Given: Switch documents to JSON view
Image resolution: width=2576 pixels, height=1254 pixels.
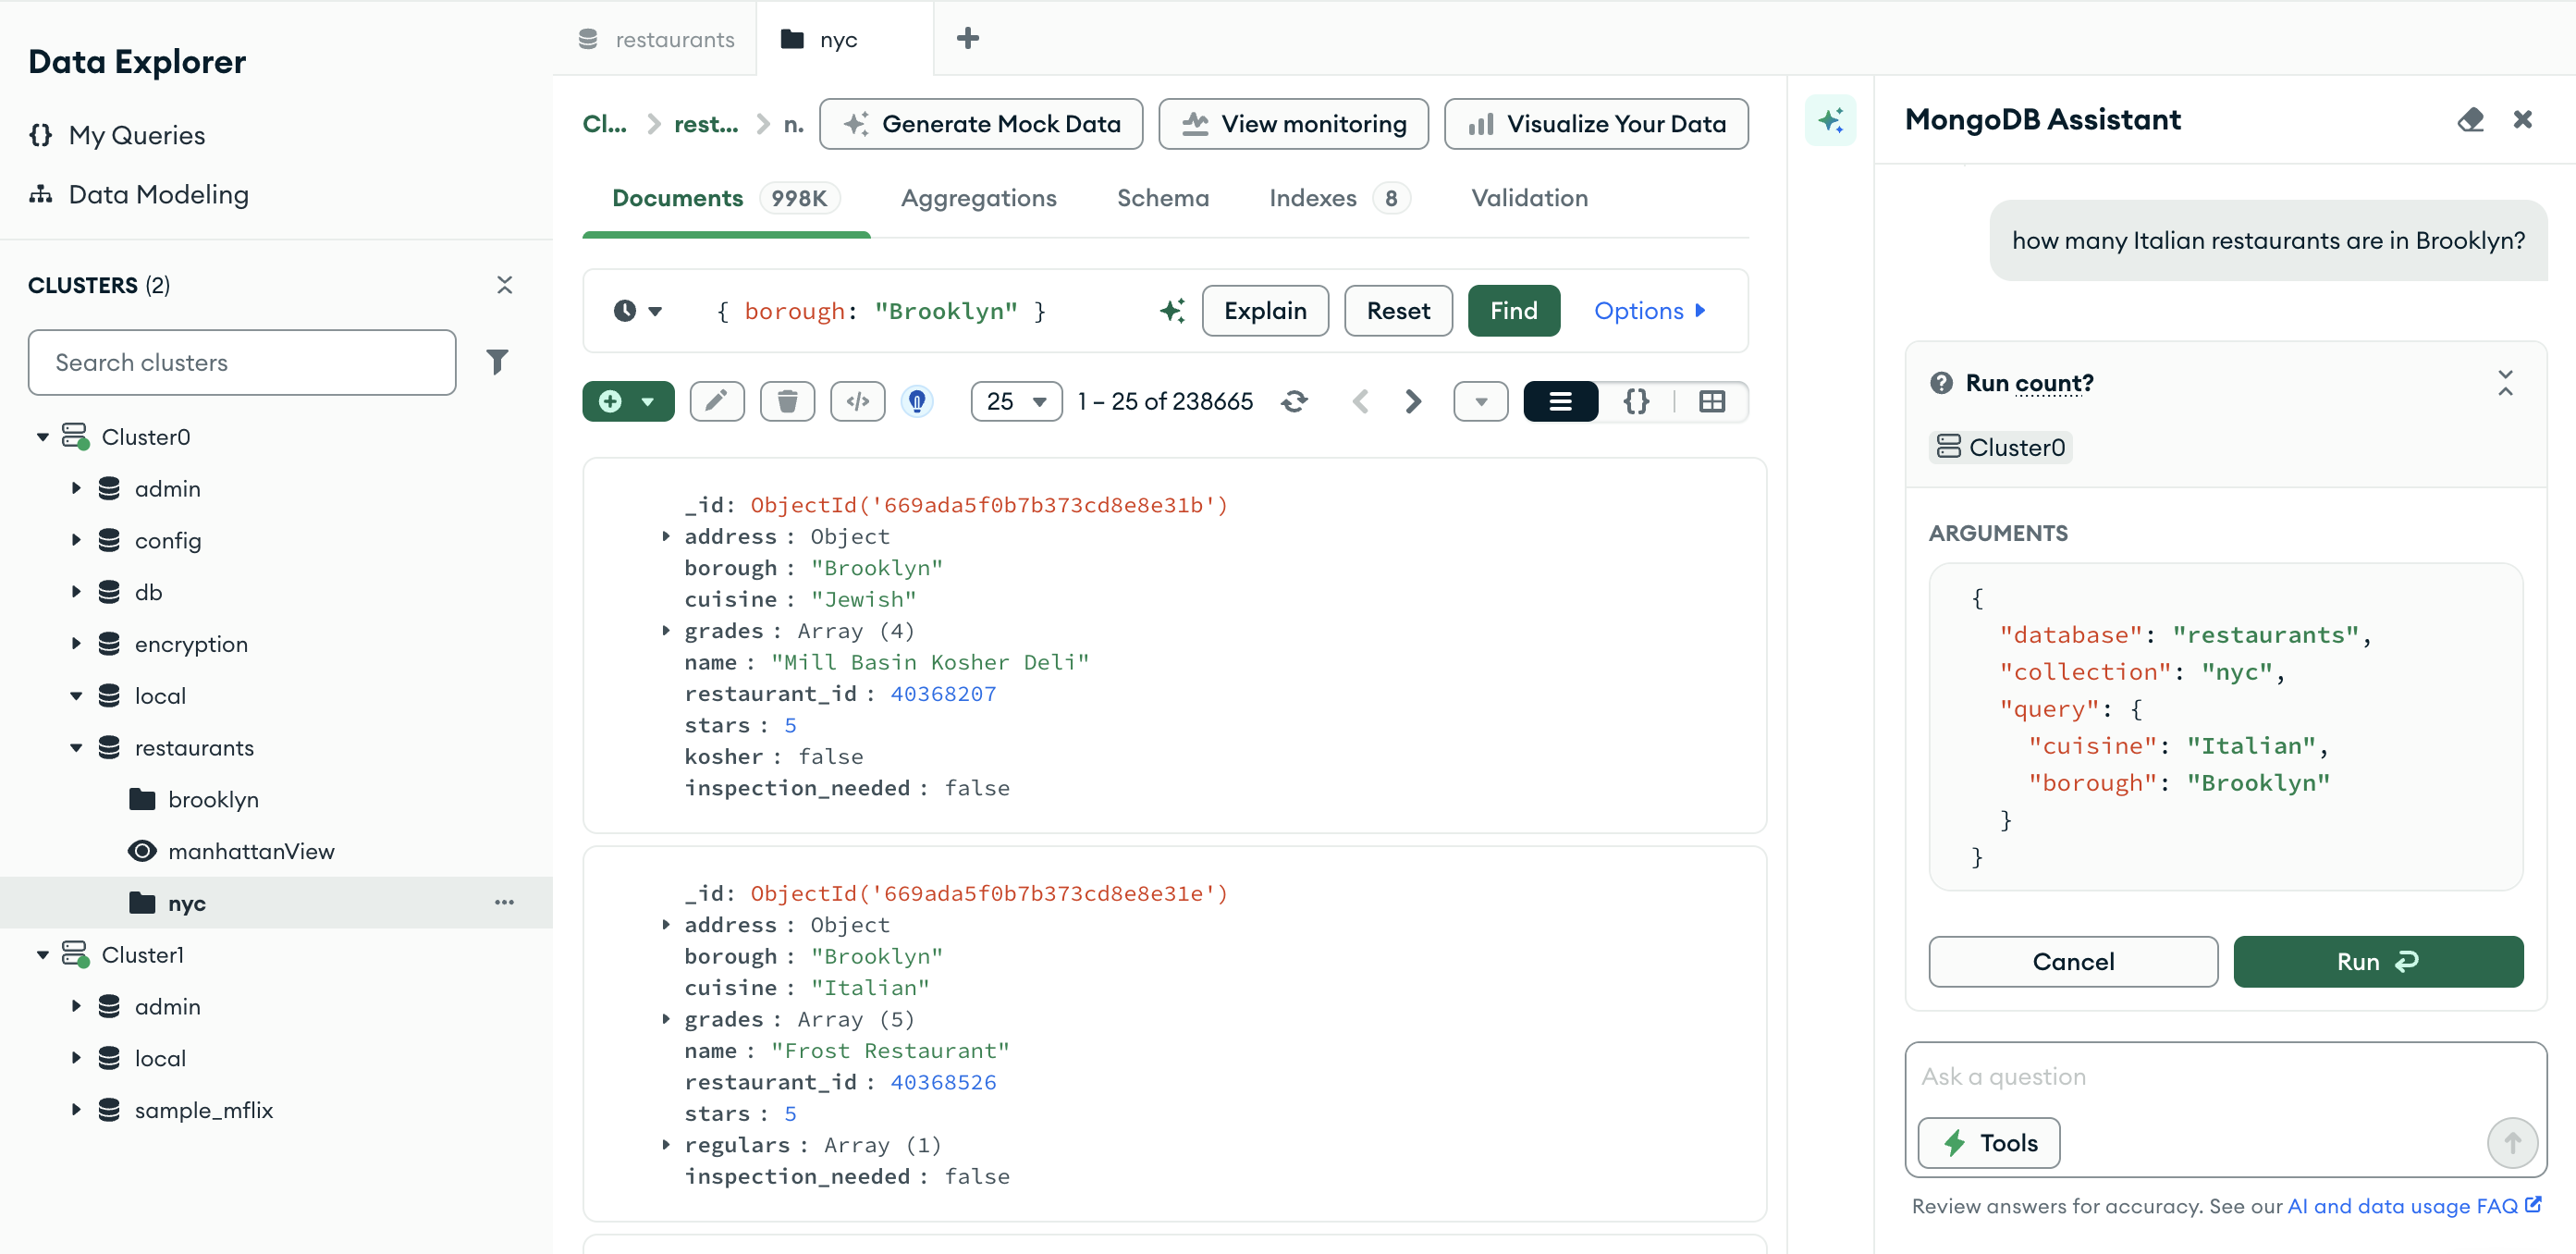Looking at the screenshot, I should pos(1637,401).
